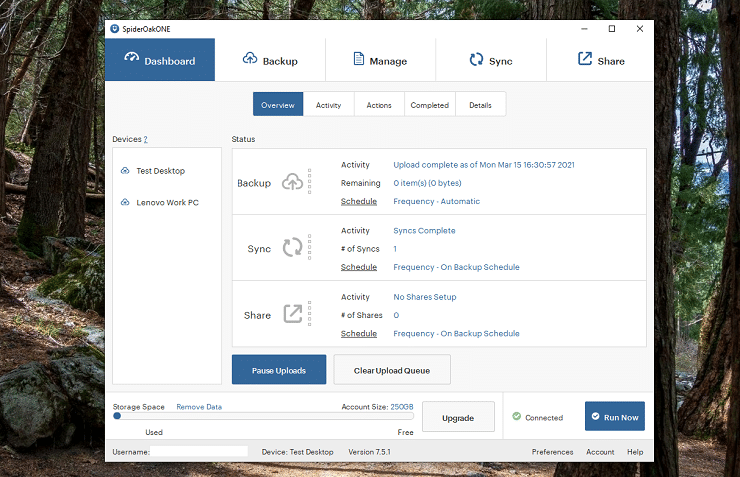Click the Storage Space usage slider handle
This screenshot has width=740, height=477.
pos(117,416)
